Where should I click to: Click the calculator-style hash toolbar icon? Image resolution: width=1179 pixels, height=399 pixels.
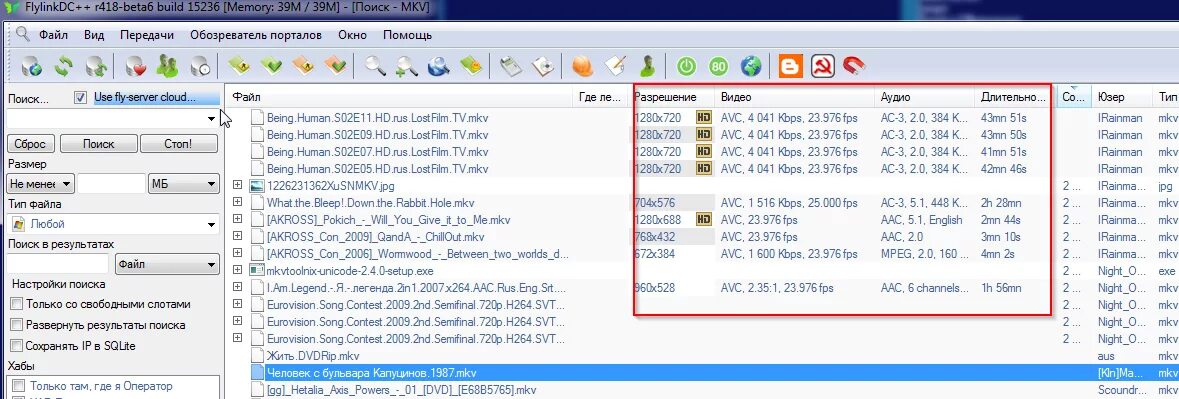tap(511, 67)
